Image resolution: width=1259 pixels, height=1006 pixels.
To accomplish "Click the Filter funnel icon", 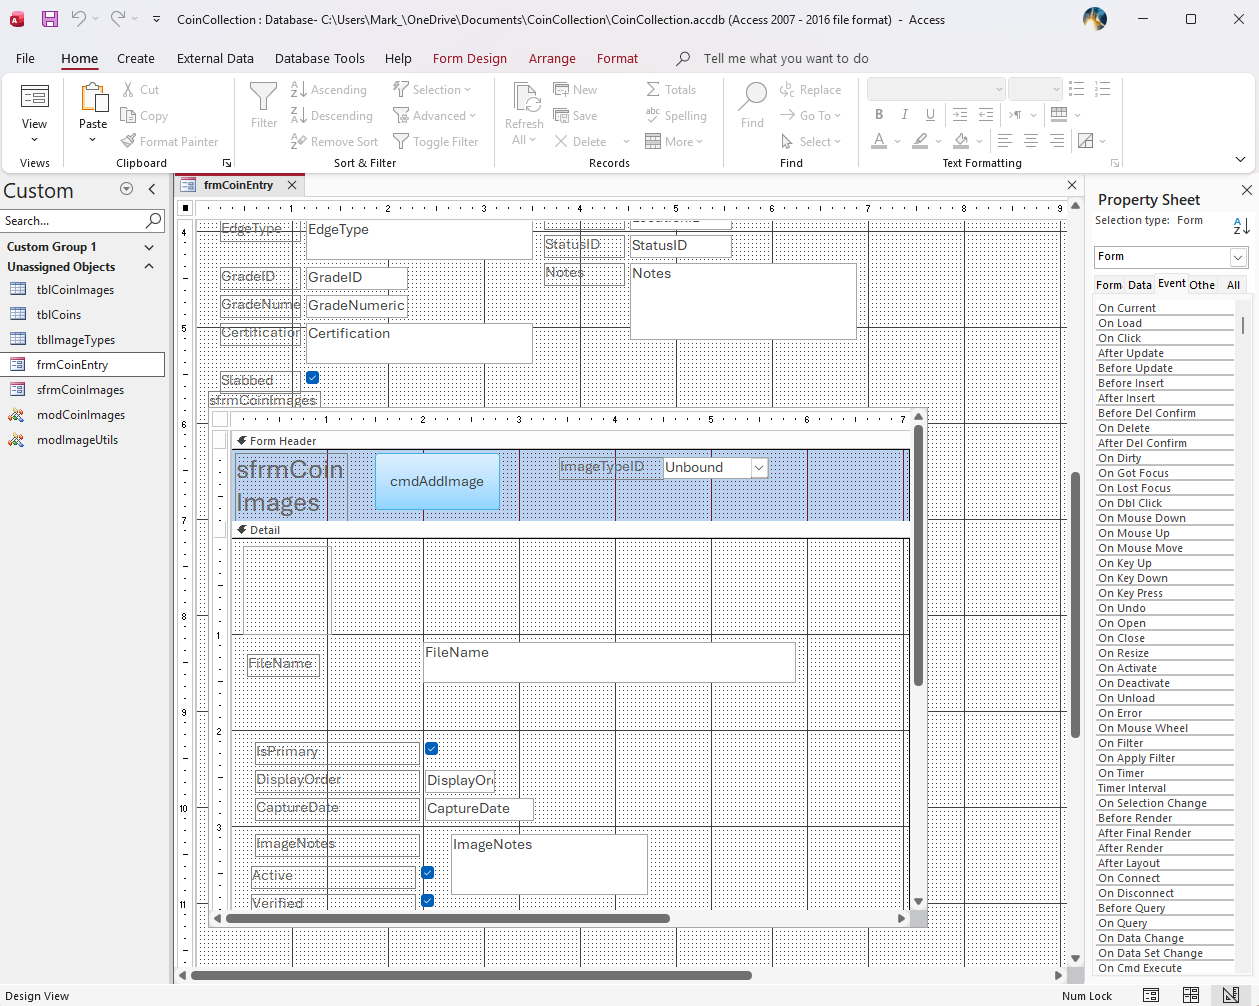I will point(264,97).
